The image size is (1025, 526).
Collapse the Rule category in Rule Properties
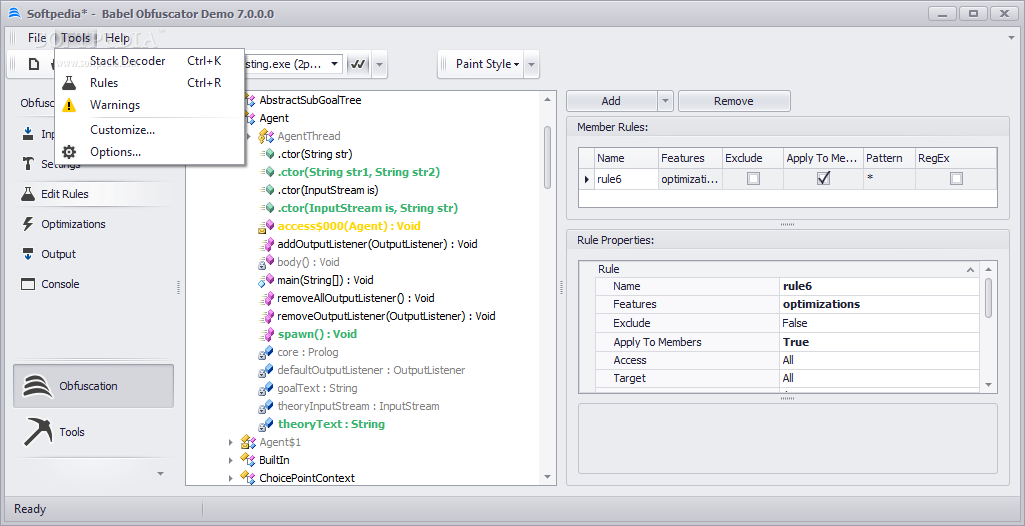point(970,269)
